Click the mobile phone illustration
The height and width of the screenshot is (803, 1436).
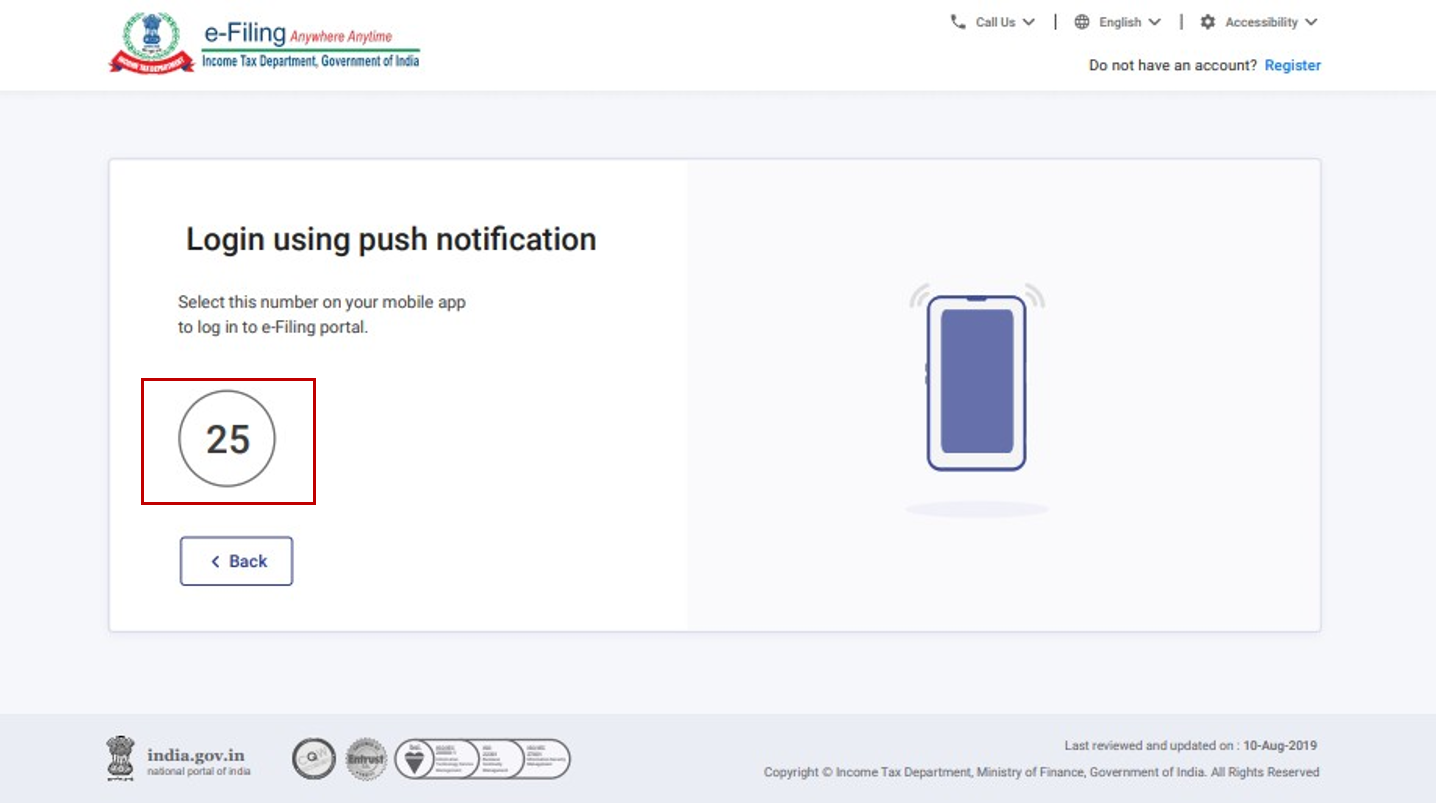(976, 383)
